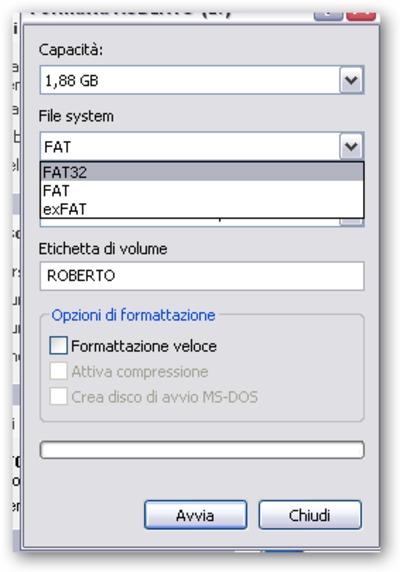Dismiss the dialog with Chiudi
The image size is (400, 572).
point(310,515)
